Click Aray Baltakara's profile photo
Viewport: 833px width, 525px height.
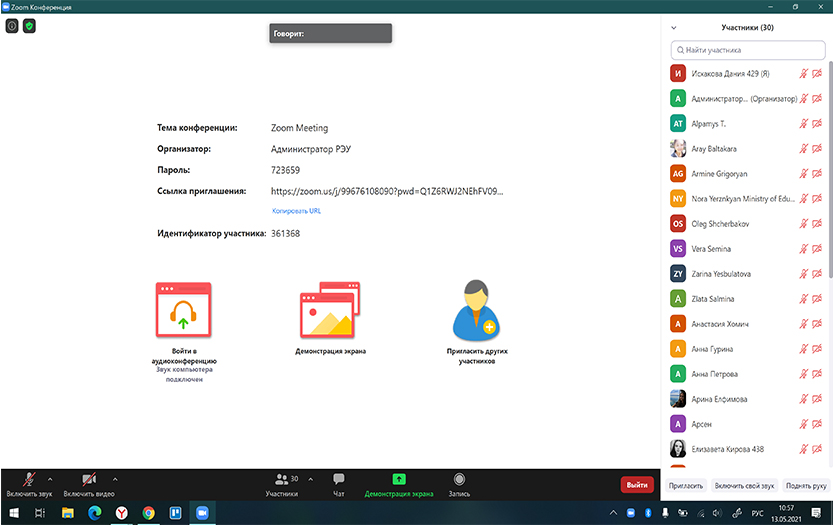pyautogui.click(x=678, y=148)
